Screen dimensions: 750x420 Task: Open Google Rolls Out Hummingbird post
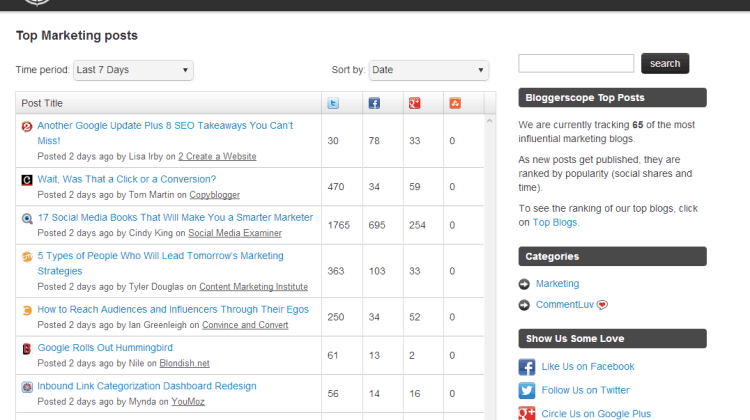tap(105, 348)
